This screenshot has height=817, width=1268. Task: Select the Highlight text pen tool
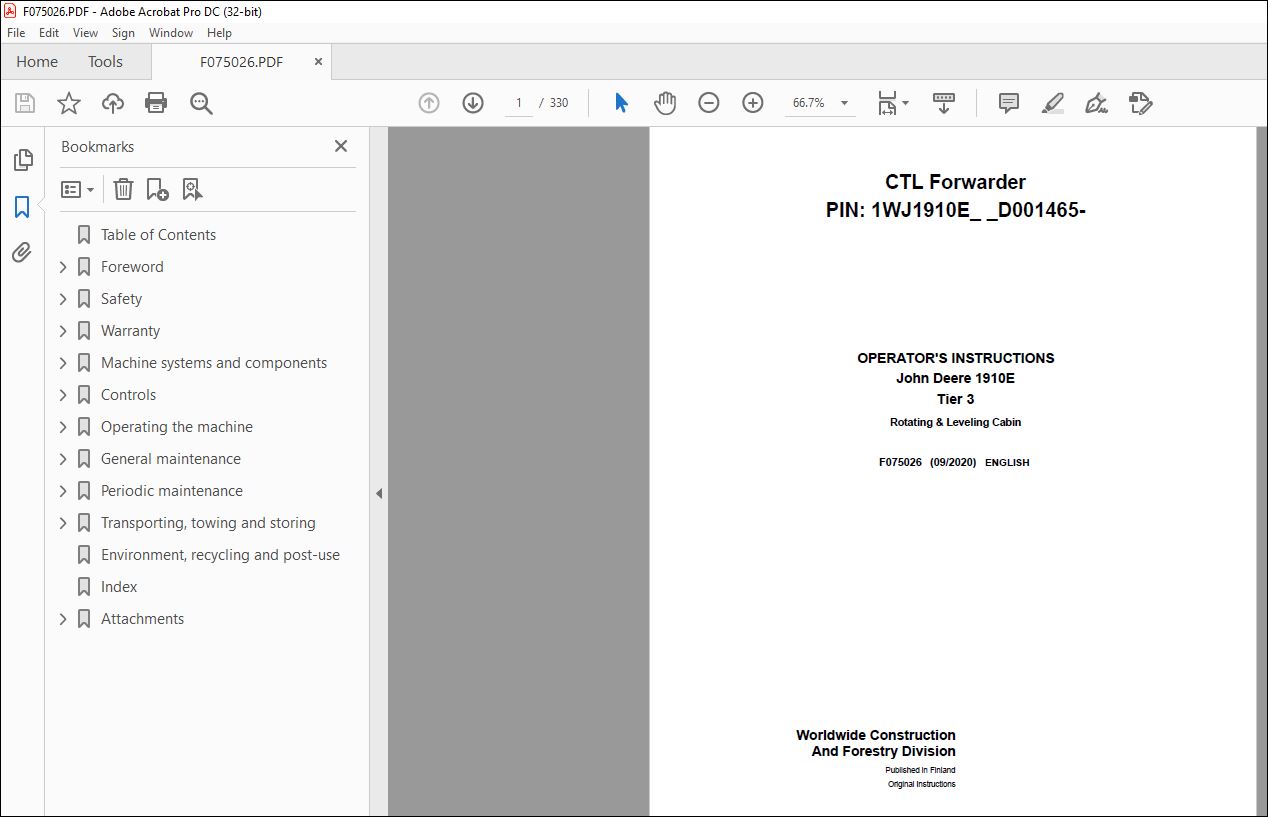(1052, 103)
